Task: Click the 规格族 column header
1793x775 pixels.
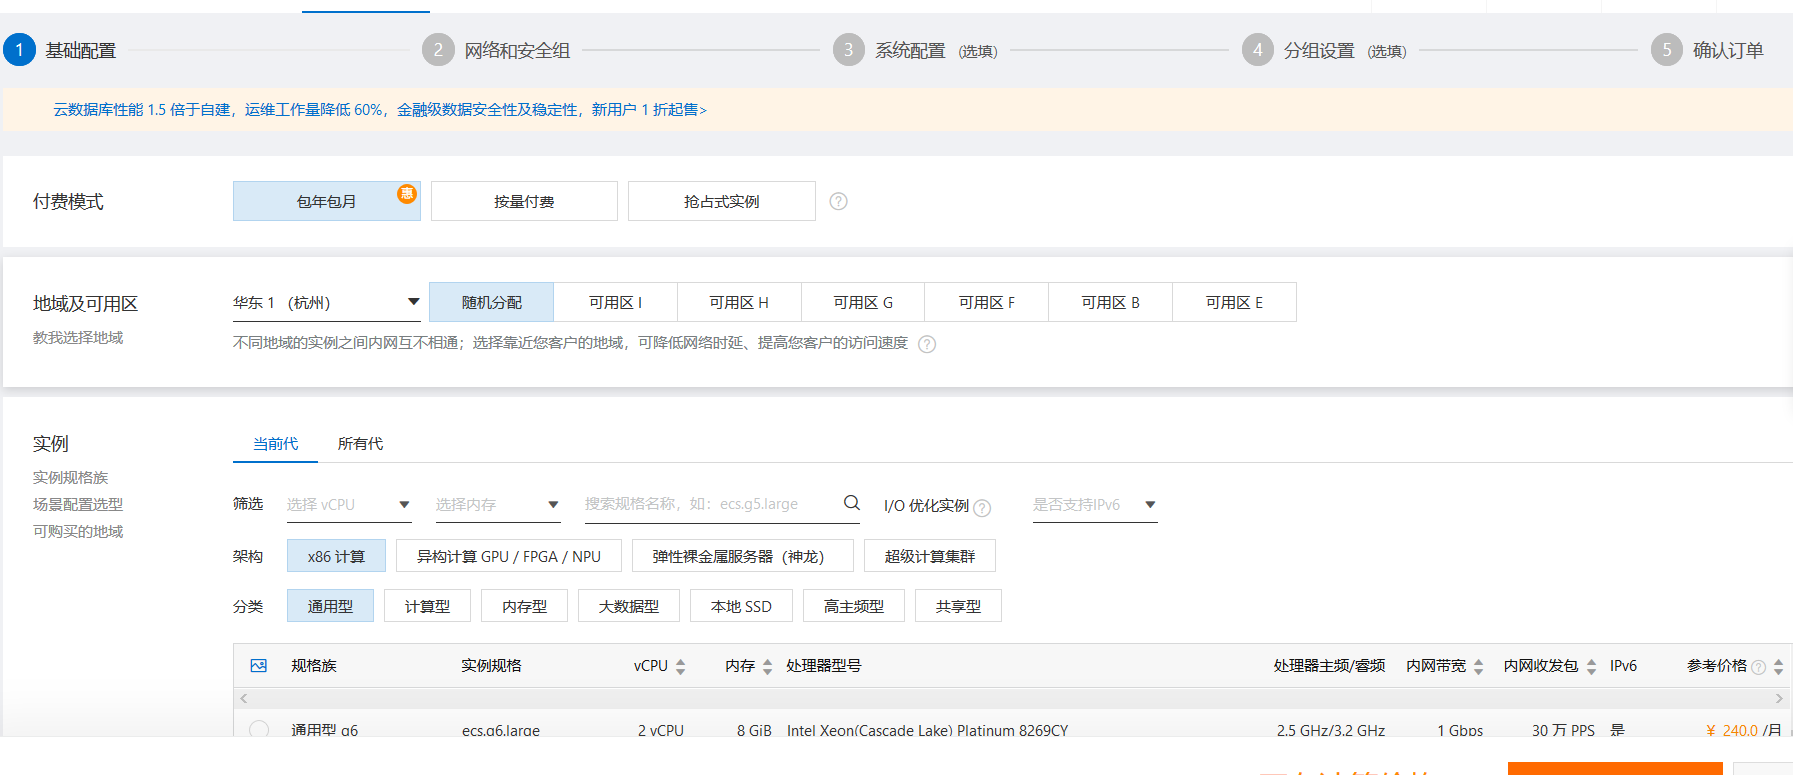Action: [314, 666]
